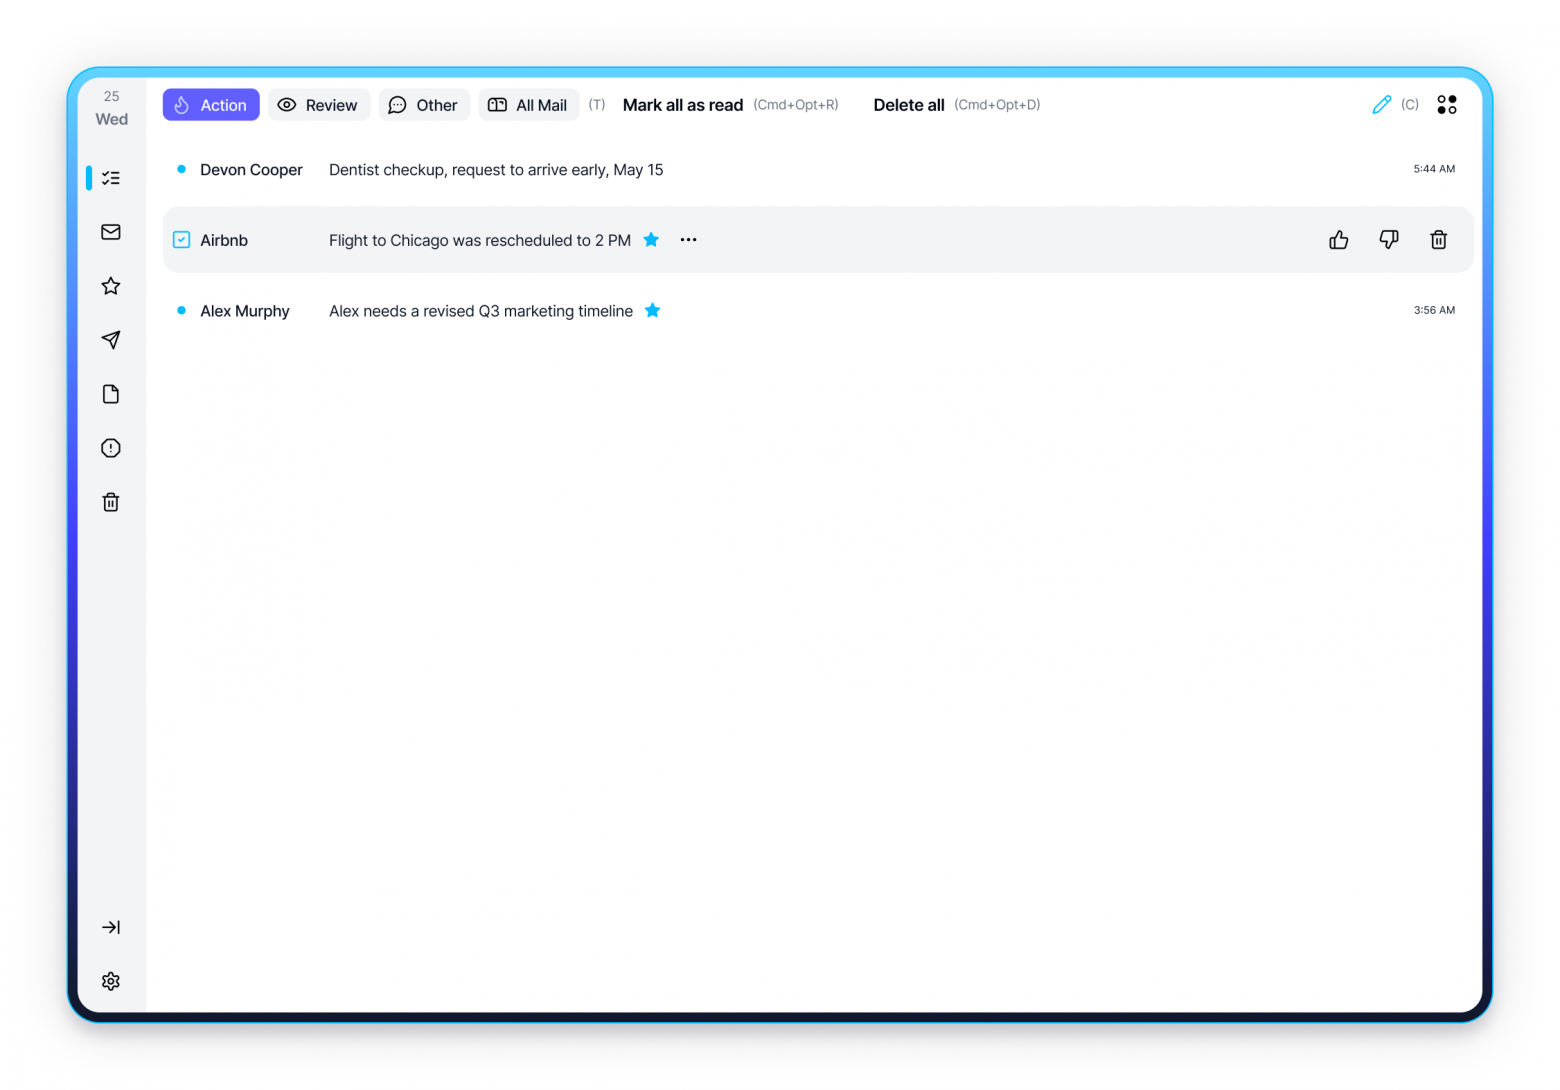Open the Inbox envelope icon in sidebar

[111, 232]
